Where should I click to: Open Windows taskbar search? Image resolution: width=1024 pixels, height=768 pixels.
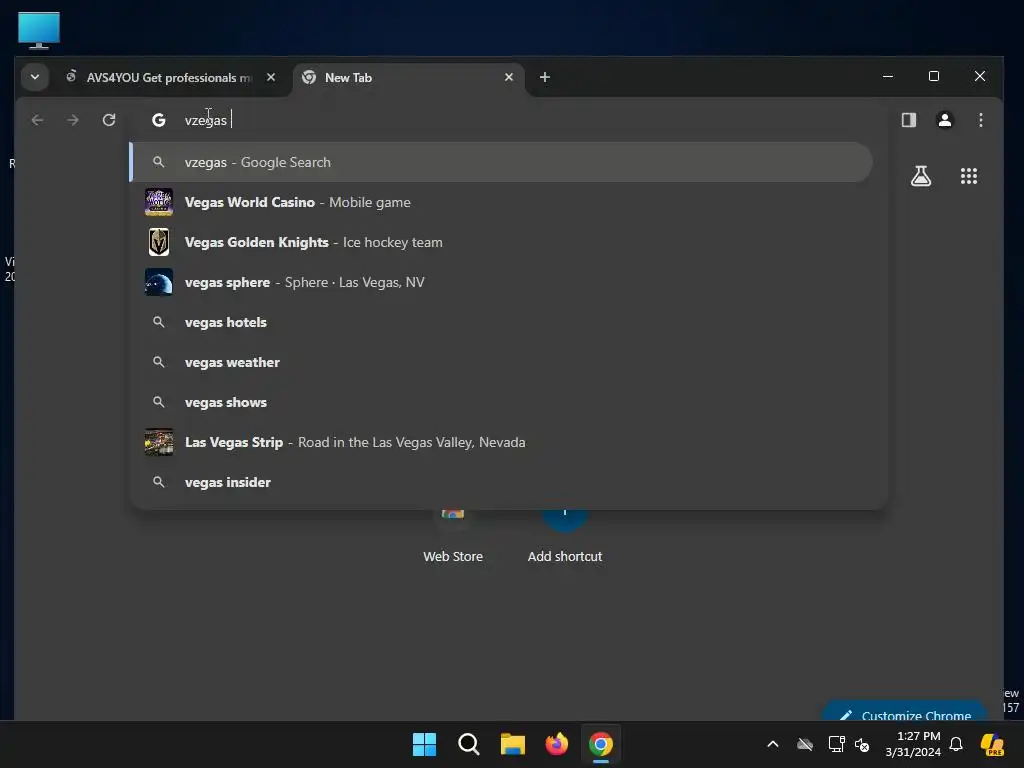coord(468,744)
